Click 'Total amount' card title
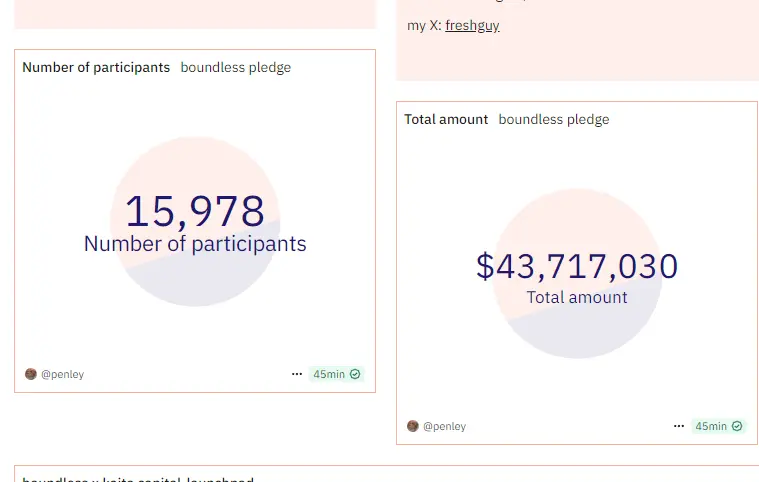 (x=446, y=120)
